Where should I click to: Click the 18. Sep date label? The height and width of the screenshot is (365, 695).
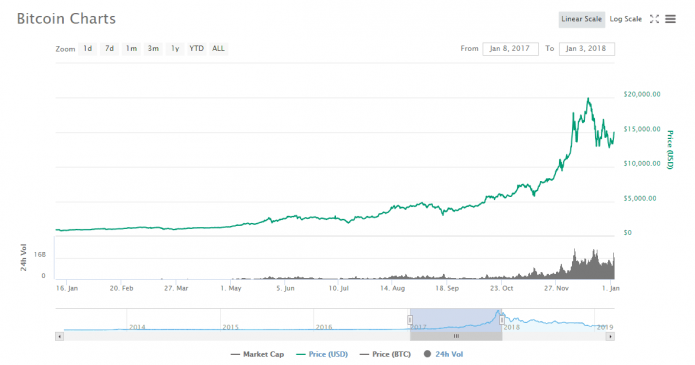pyautogui.click(x=447, y=288)
